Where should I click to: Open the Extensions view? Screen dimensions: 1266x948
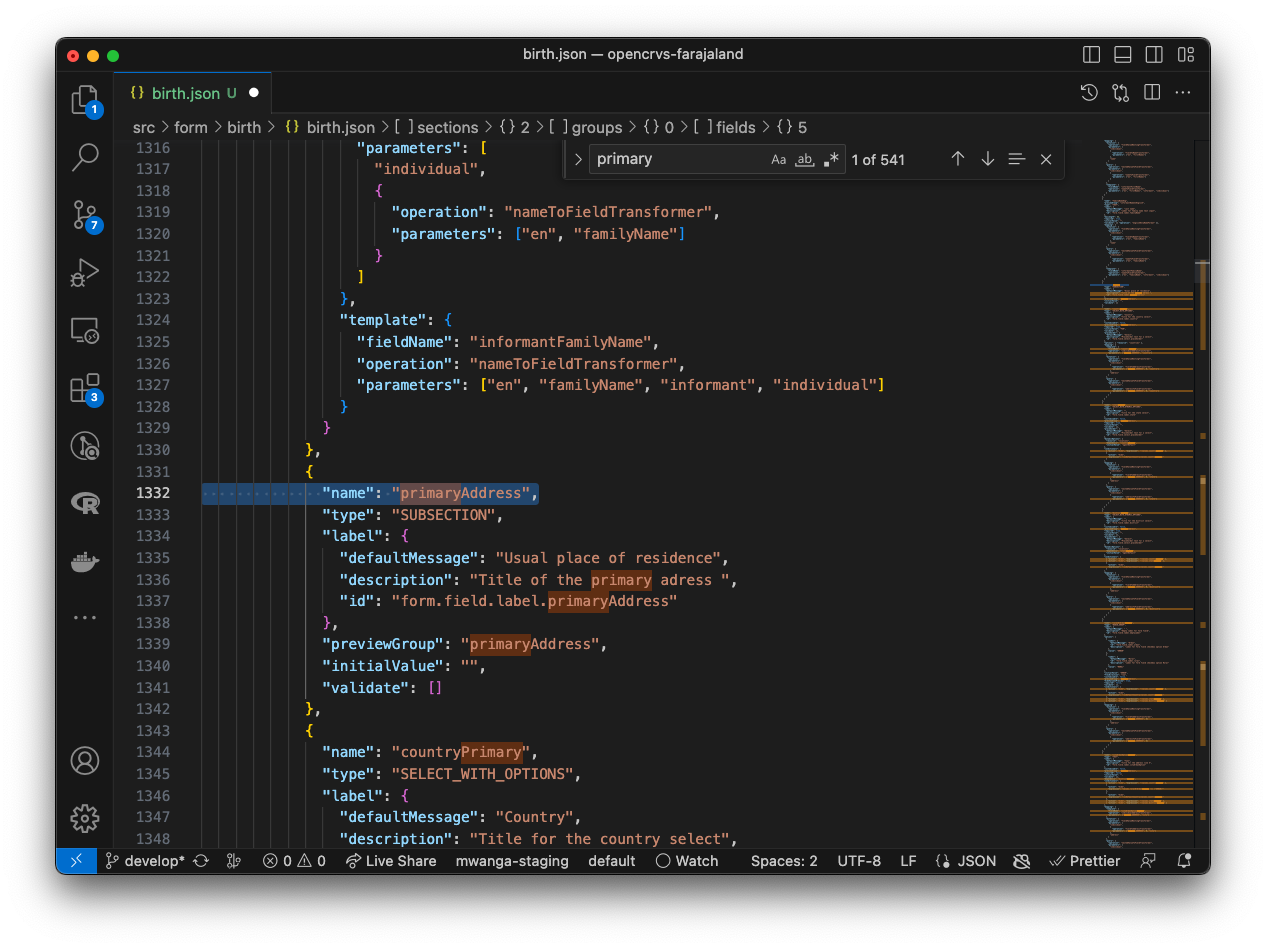[85, 388]
